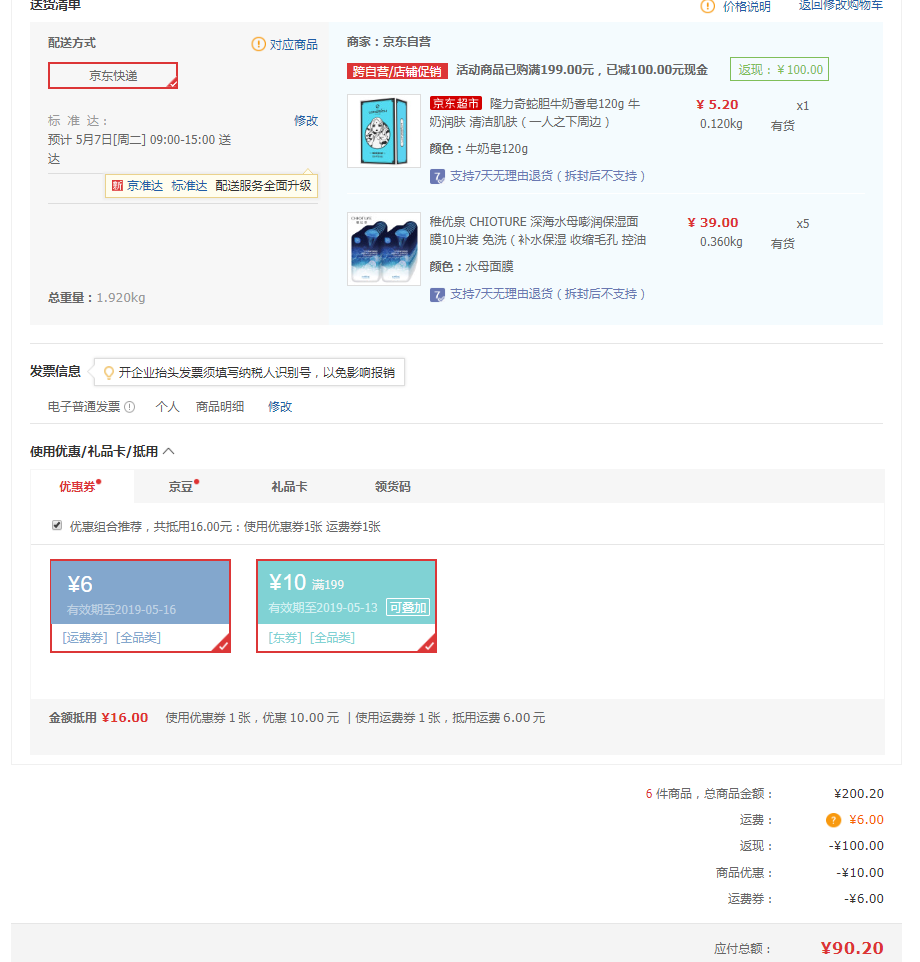Click the orange question icon beside 运费
Viewport: 920px width, 962px height.
pos(833,820)
